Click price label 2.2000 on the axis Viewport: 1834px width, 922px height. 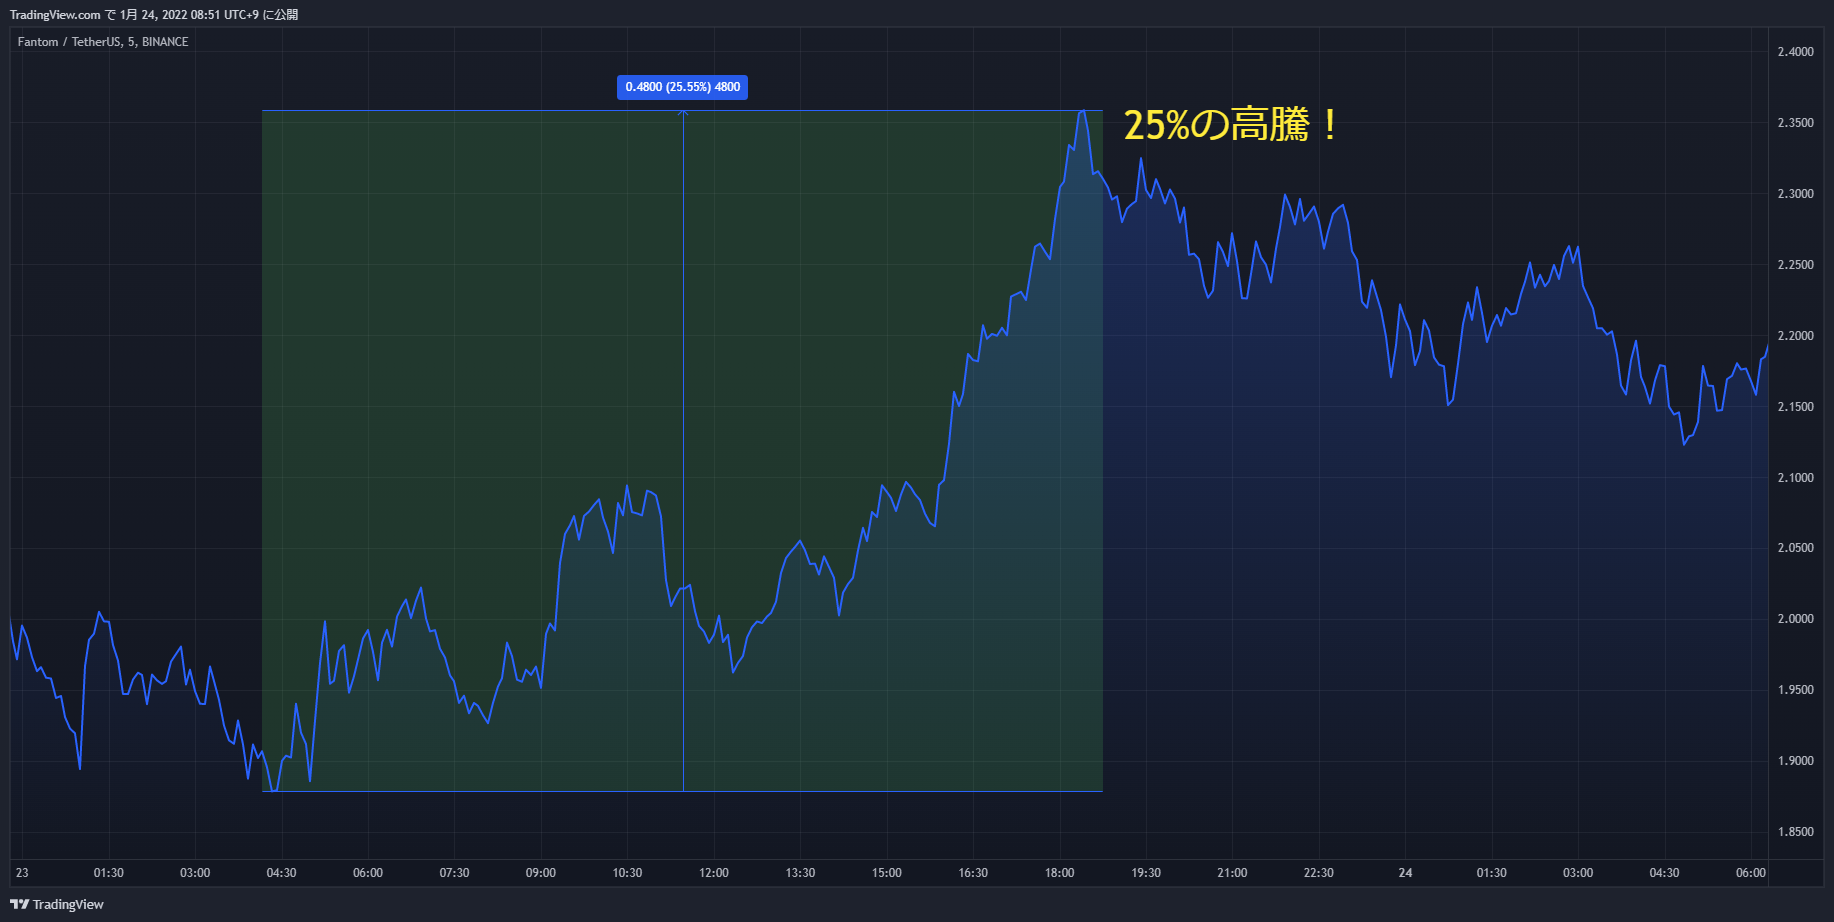1795,336
